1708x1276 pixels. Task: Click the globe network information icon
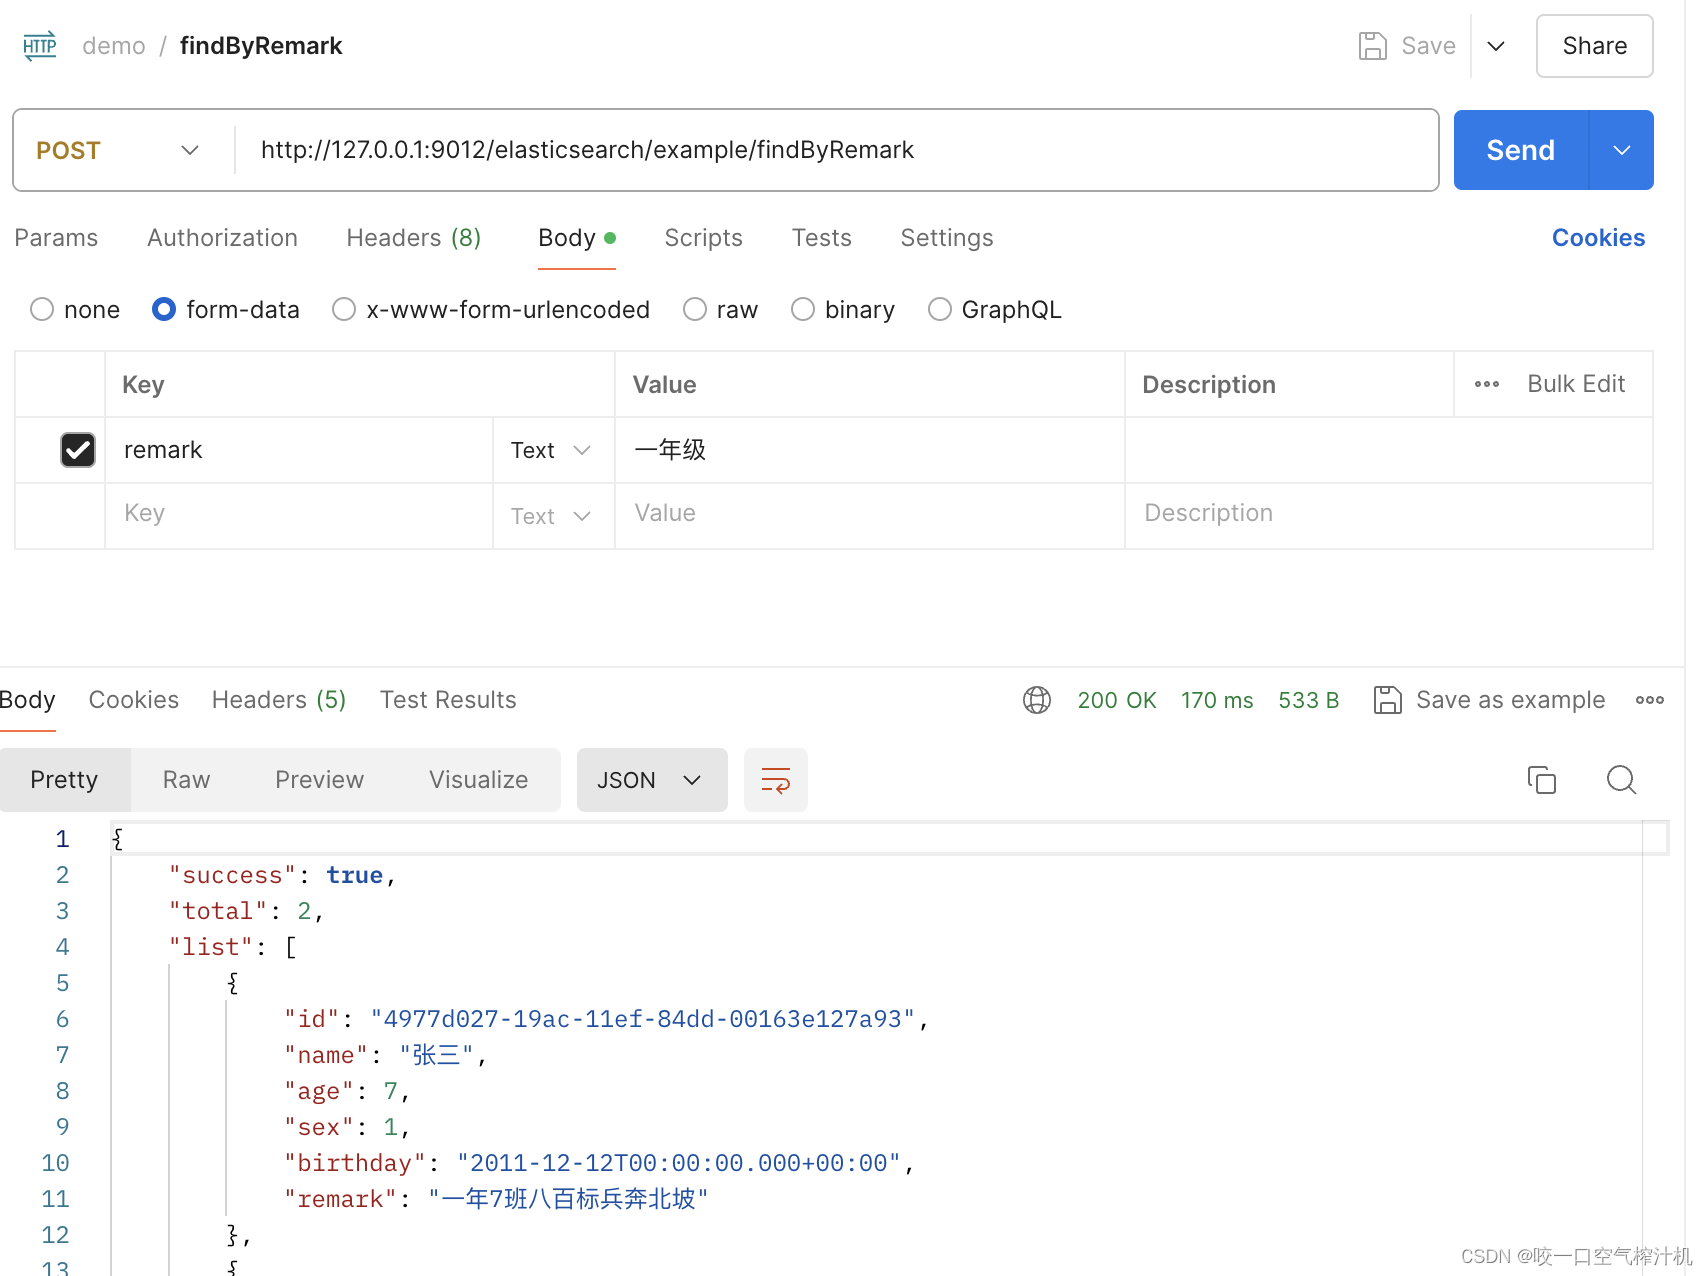[1036, 700]
